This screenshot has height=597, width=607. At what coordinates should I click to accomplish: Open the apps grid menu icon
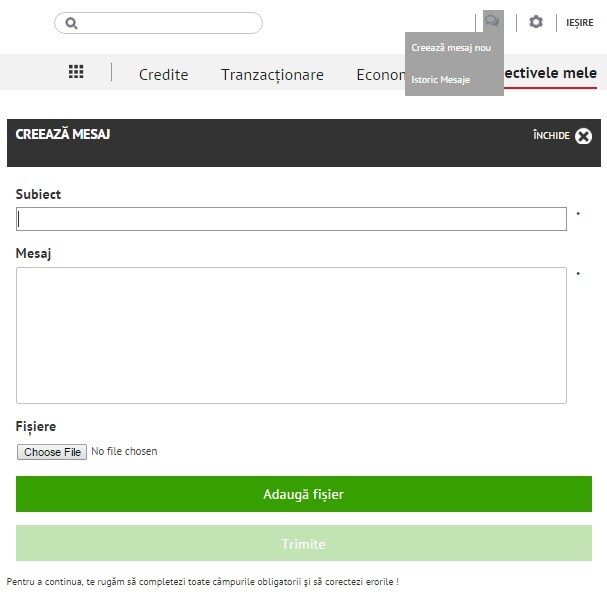coord(76,72)
